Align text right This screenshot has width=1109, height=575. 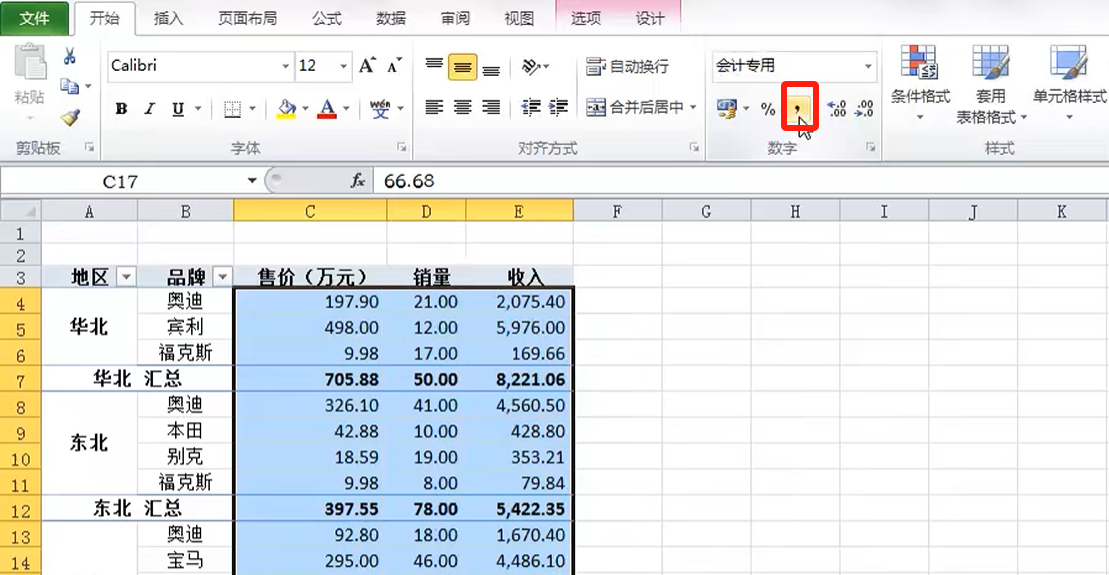tap(491, 108)
